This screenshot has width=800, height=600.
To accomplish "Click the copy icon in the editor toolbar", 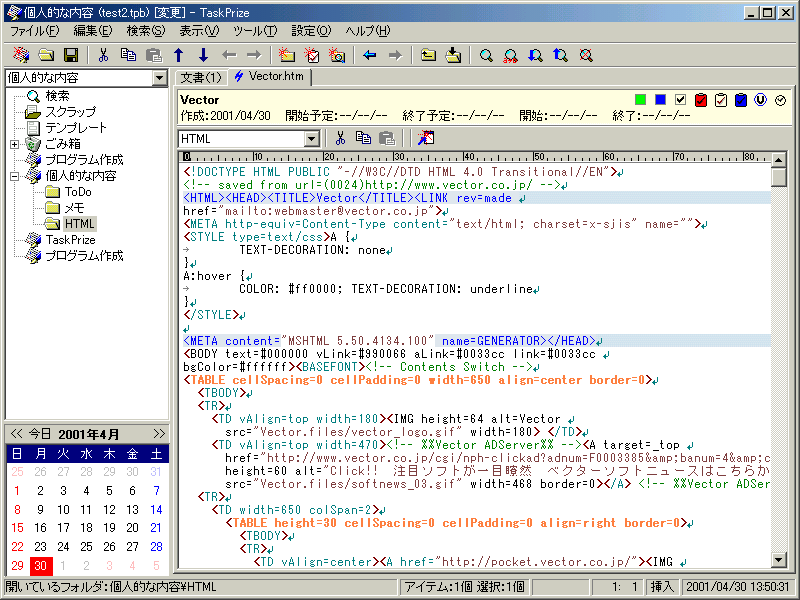I will [363, 138].
